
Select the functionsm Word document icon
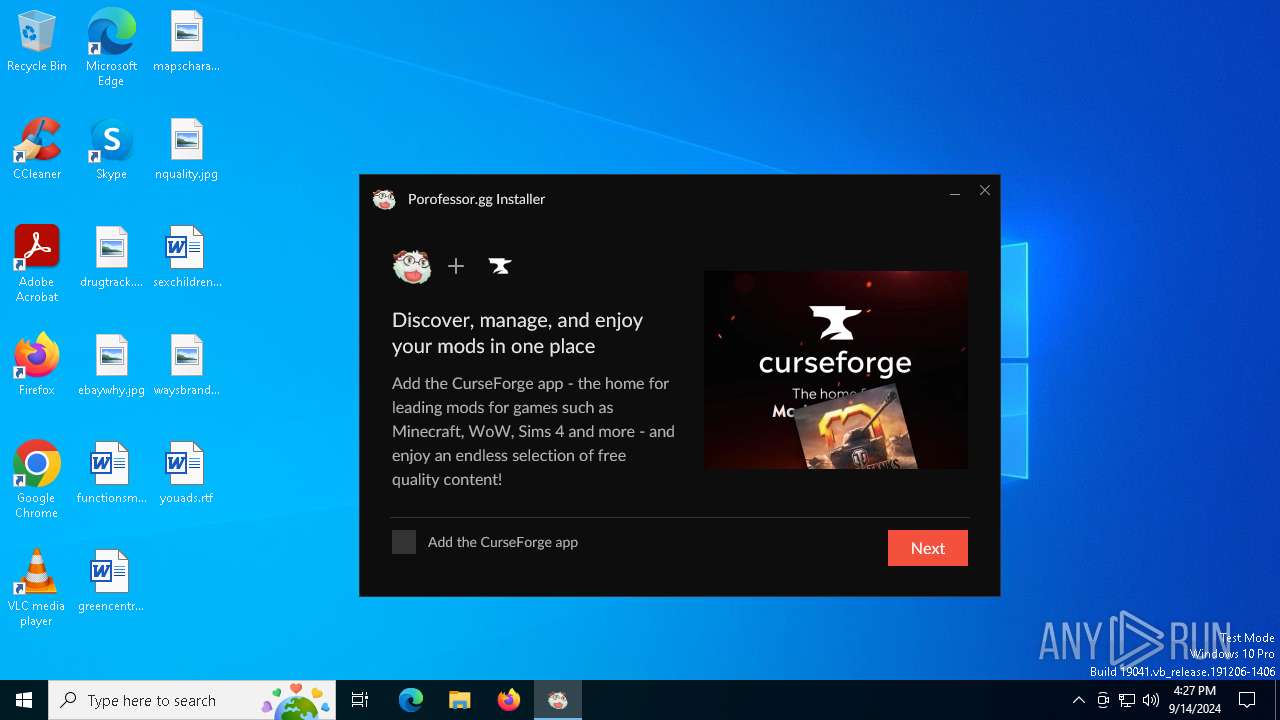[x=111, y=474]
